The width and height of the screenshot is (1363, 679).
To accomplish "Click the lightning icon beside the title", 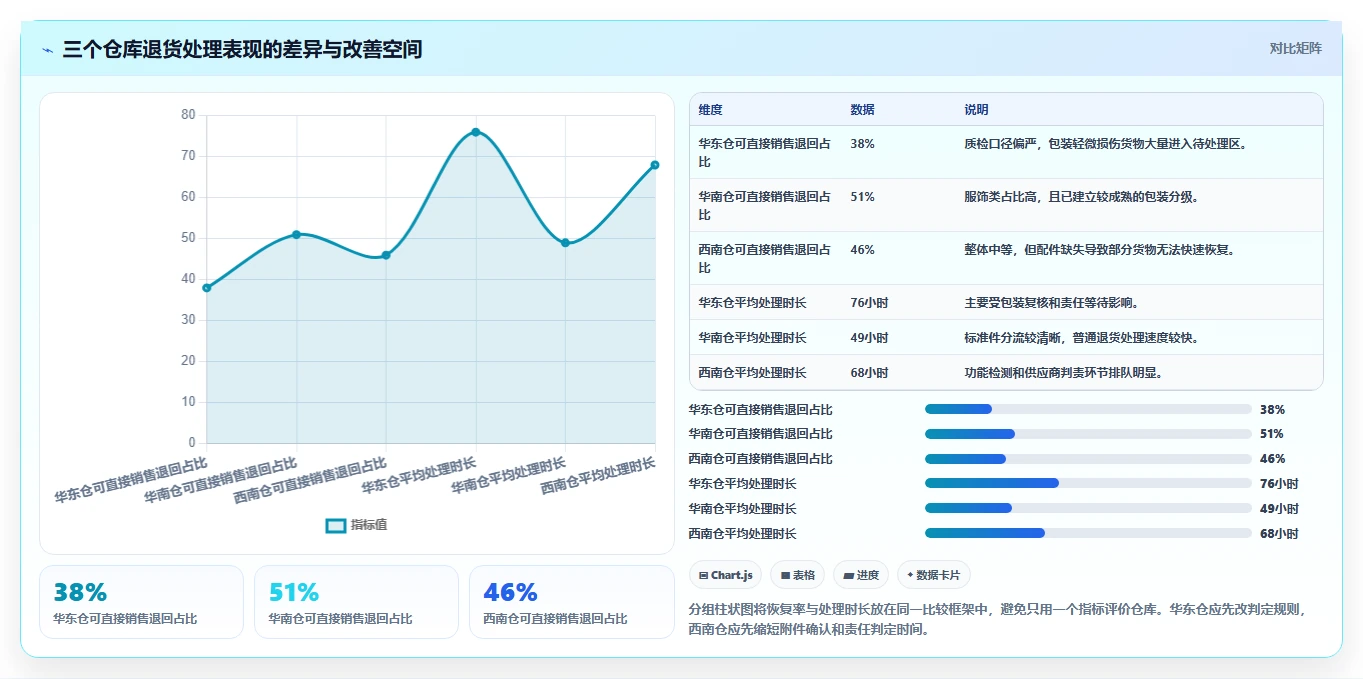I will (47, 50).
